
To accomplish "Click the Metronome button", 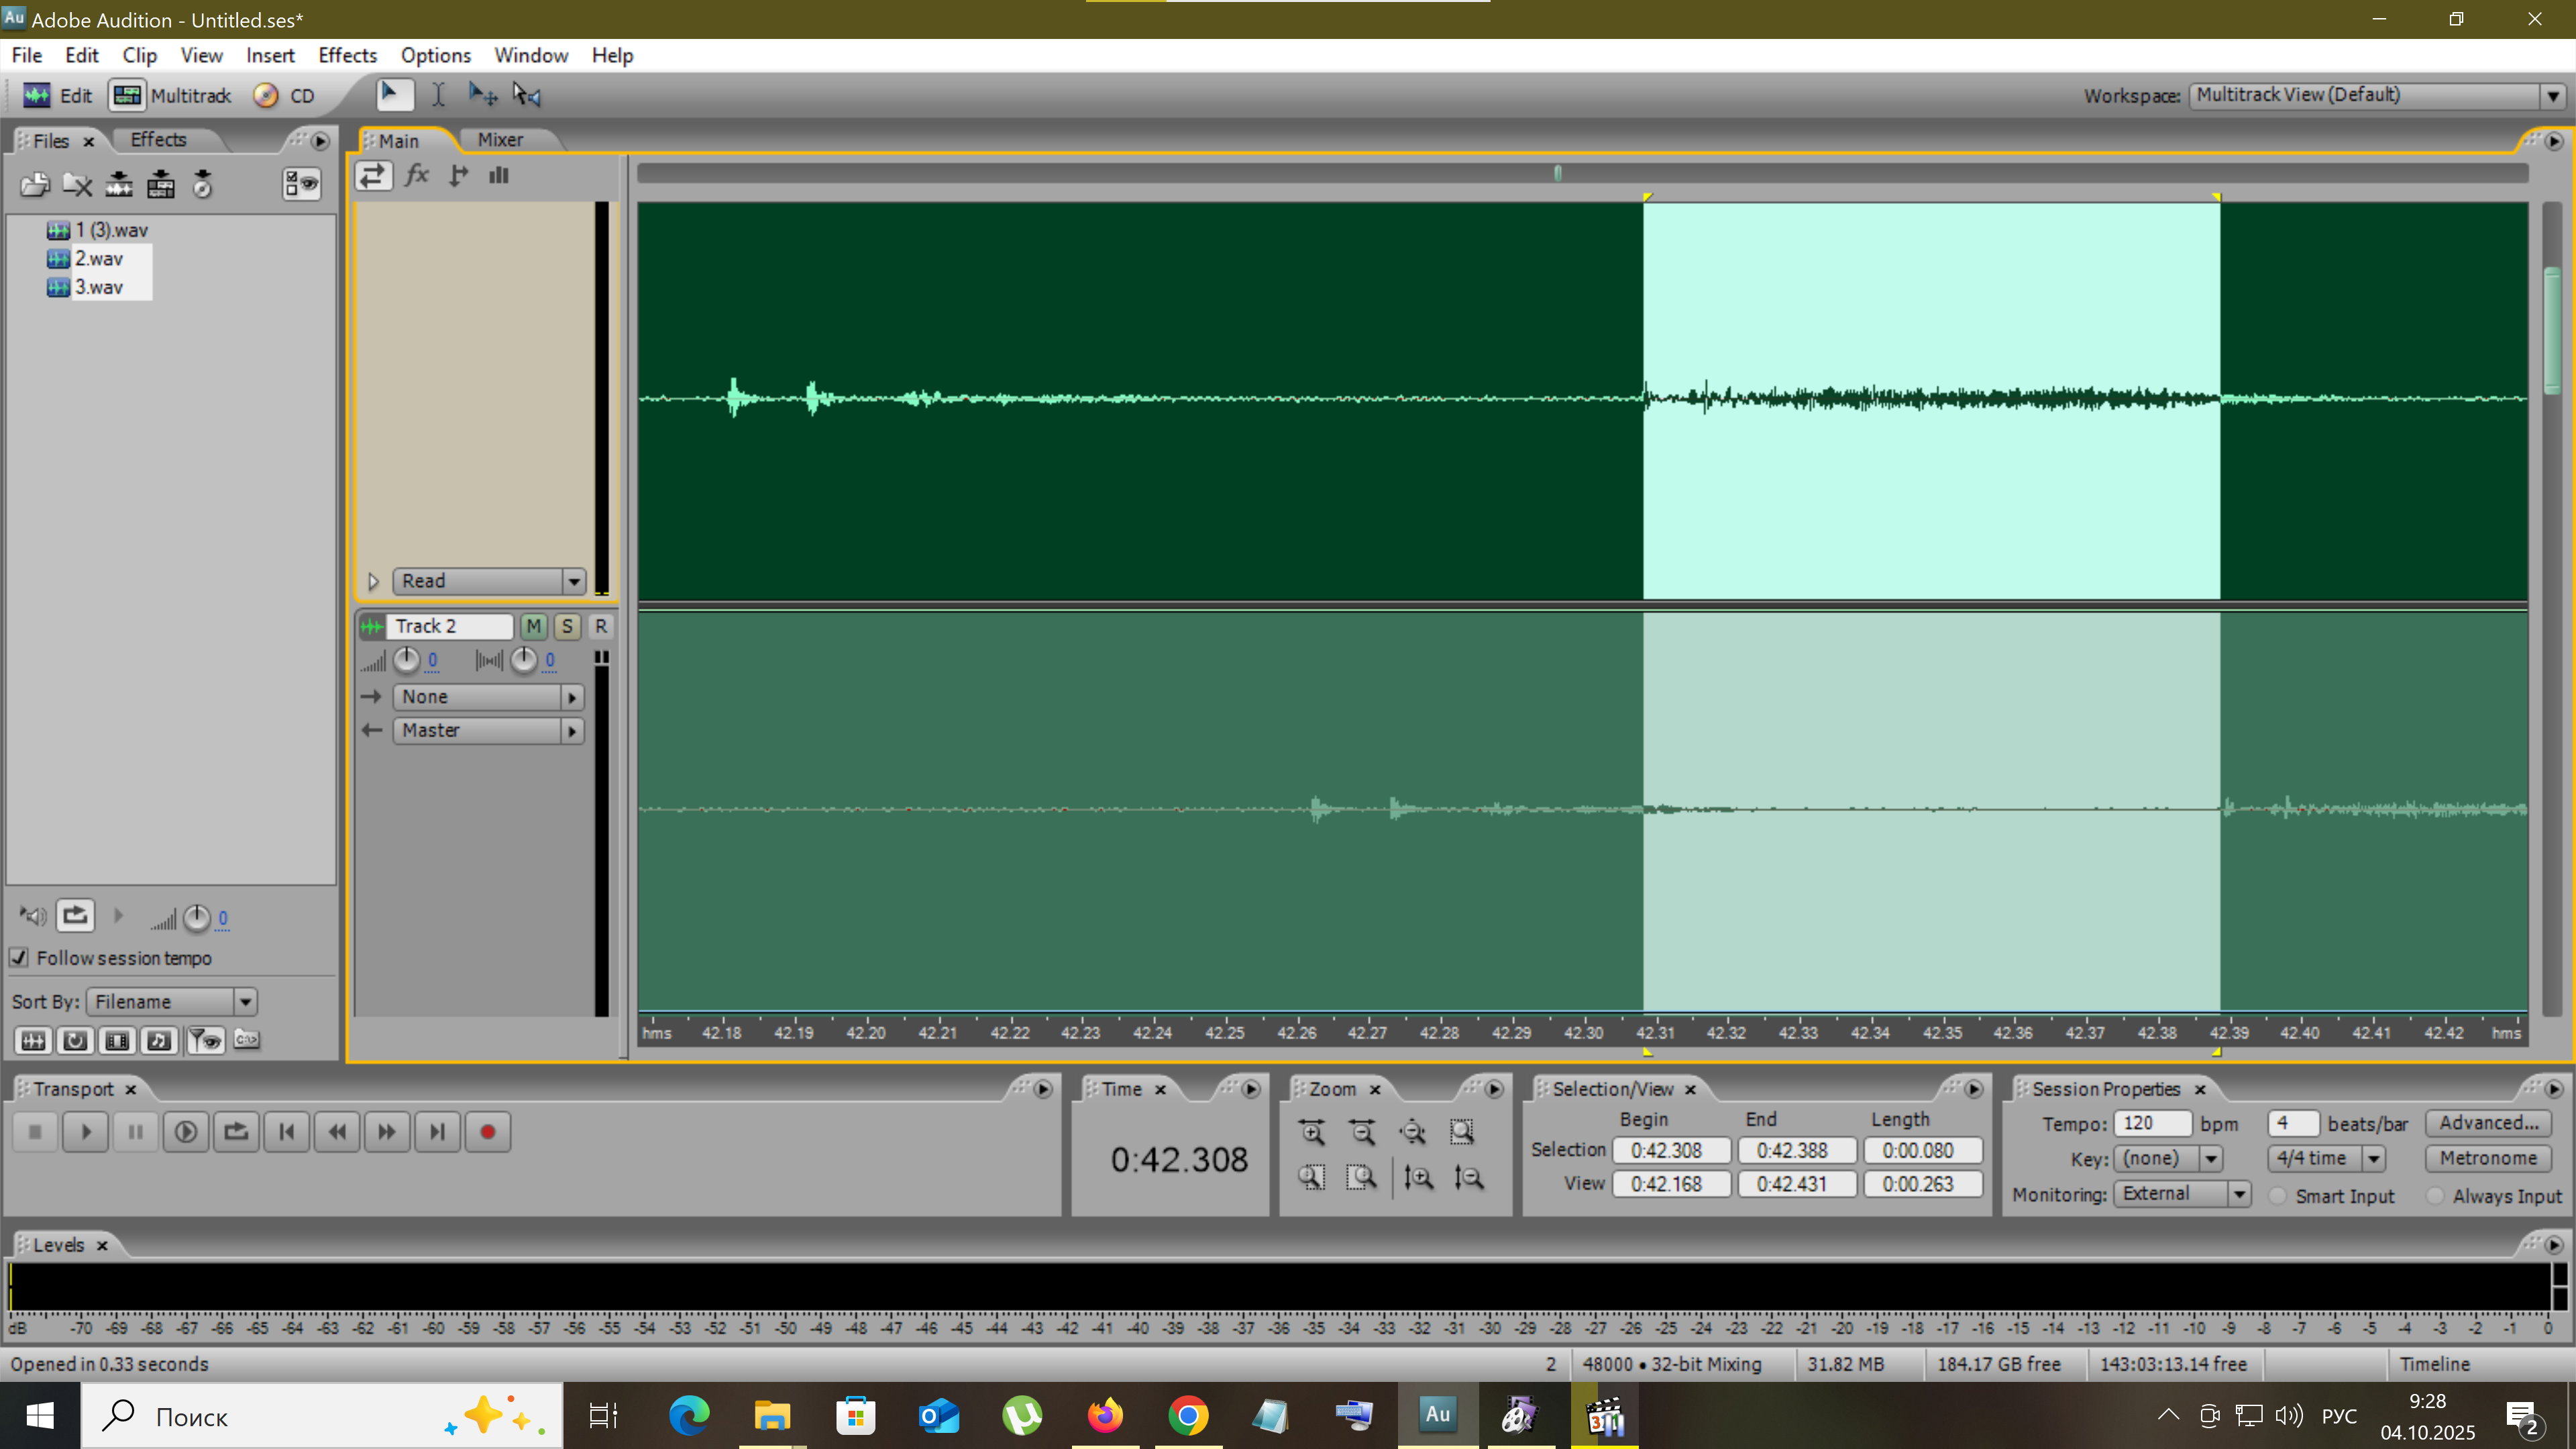I will click(2487, 1158).
